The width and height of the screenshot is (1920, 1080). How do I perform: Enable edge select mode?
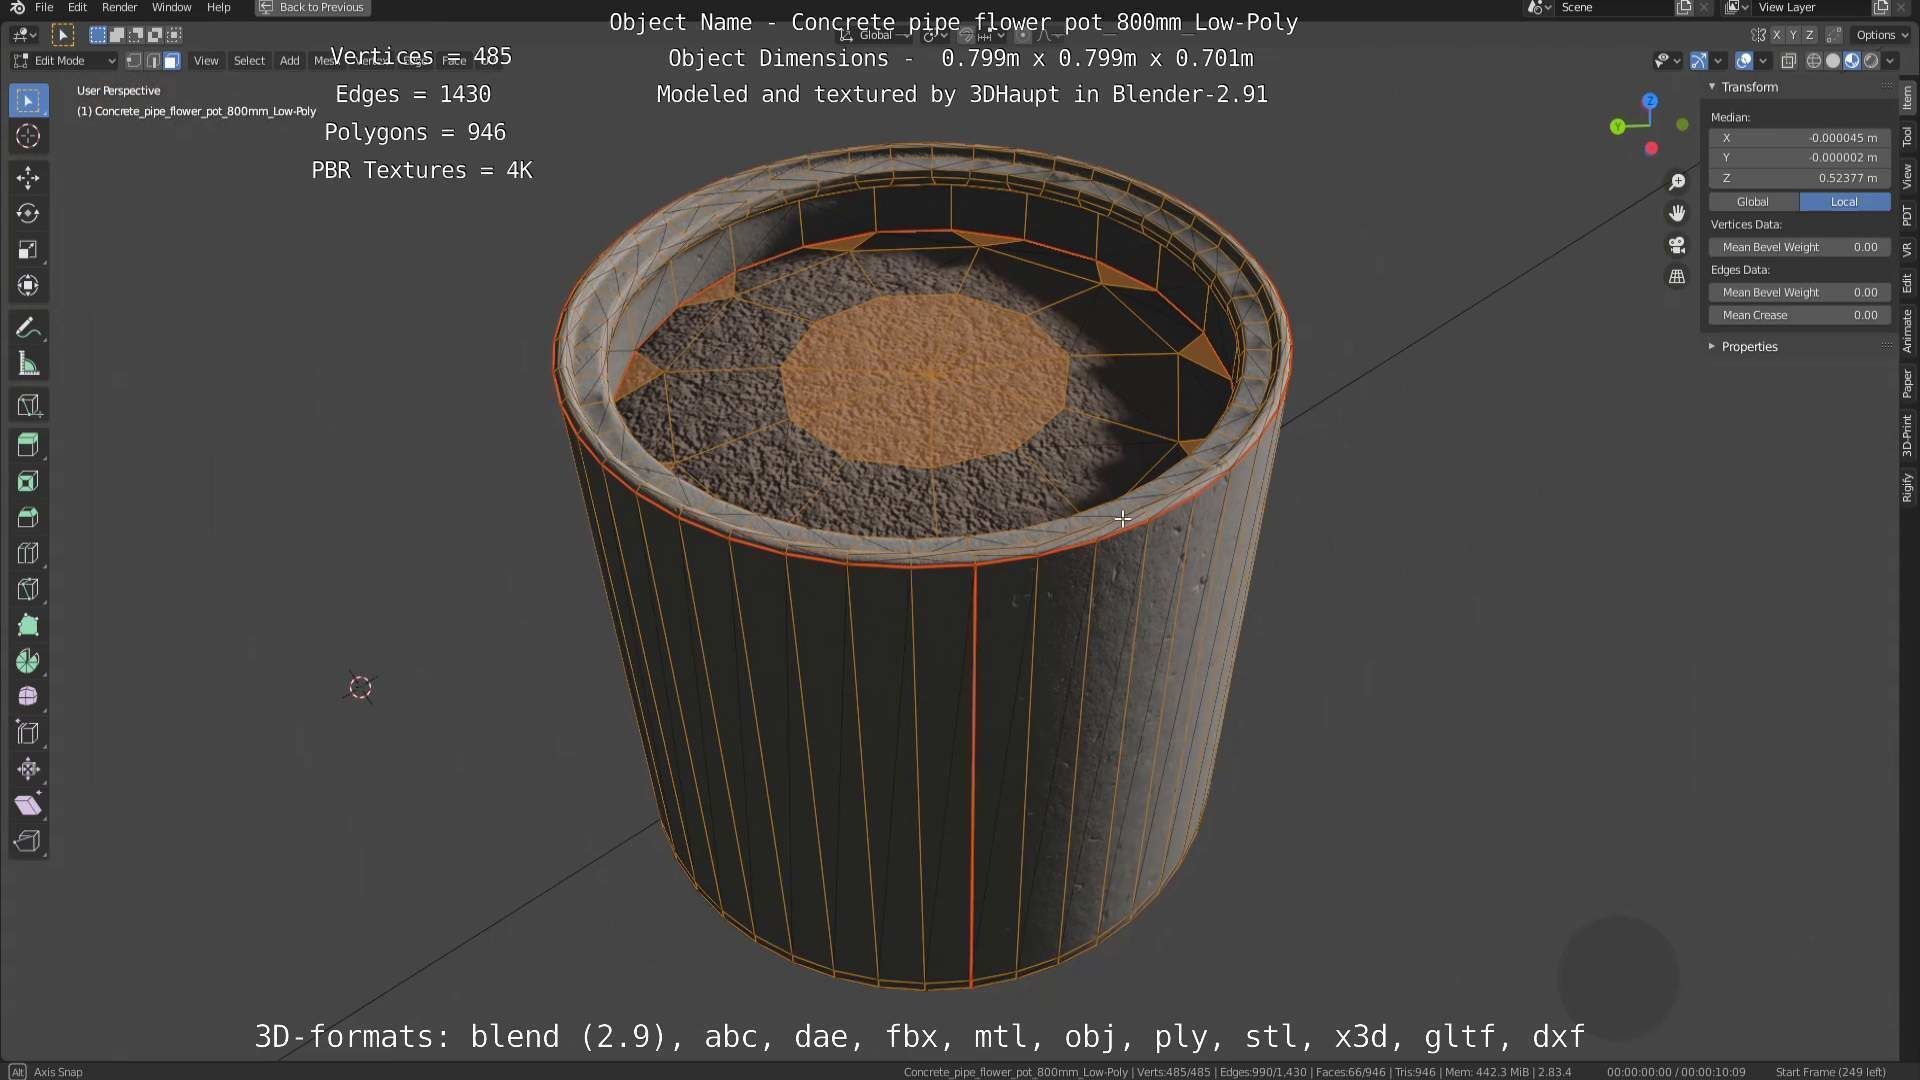153,61
